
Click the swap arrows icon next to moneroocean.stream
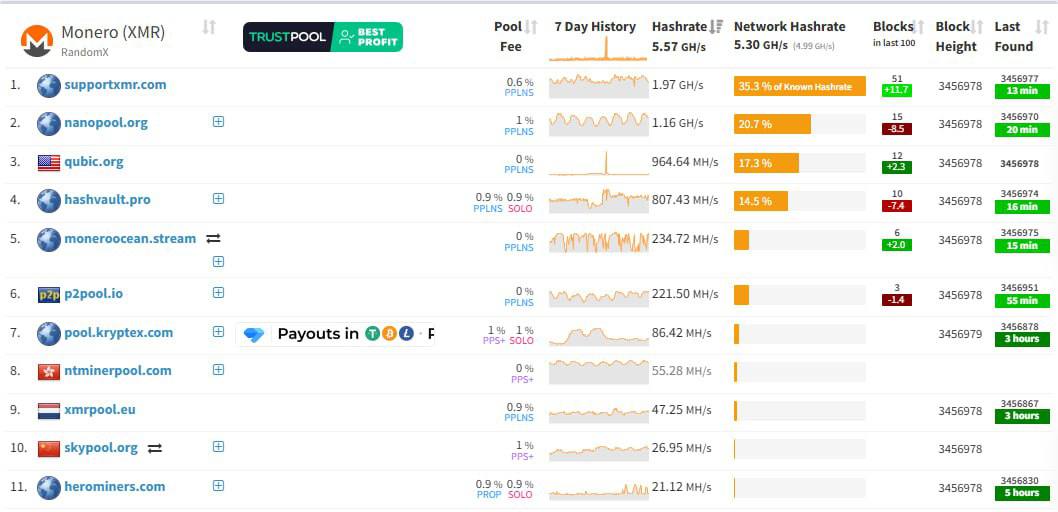213,238
